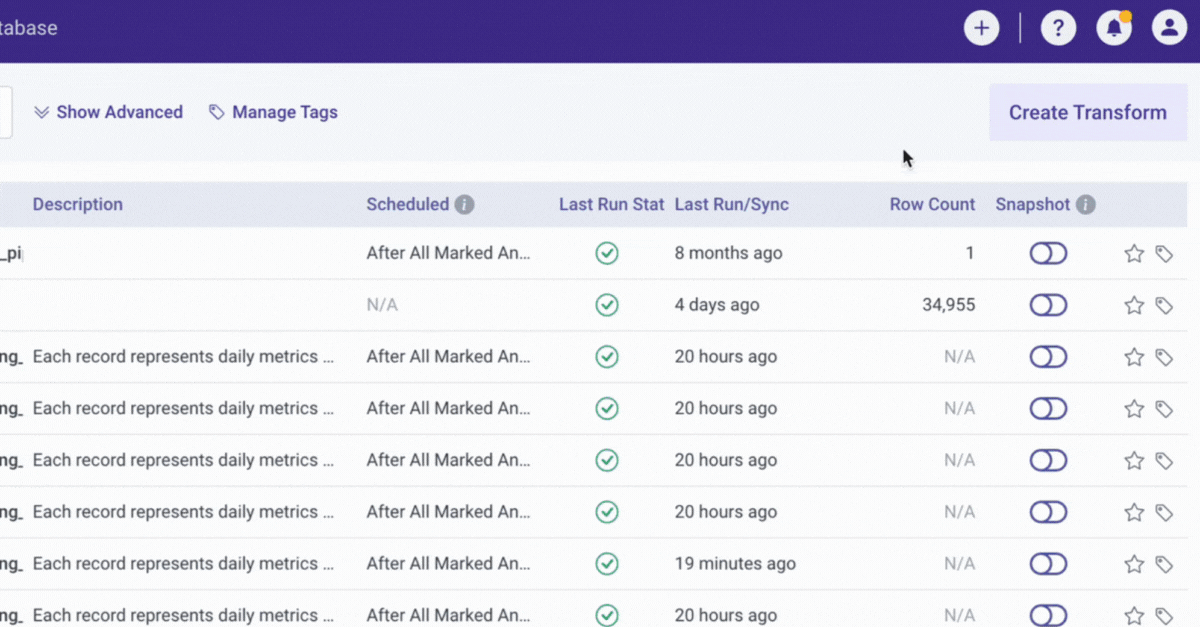This screenshot has height=627, width=1200.
Task: Star the row run 19 minutes ago
Action: 1134,564
